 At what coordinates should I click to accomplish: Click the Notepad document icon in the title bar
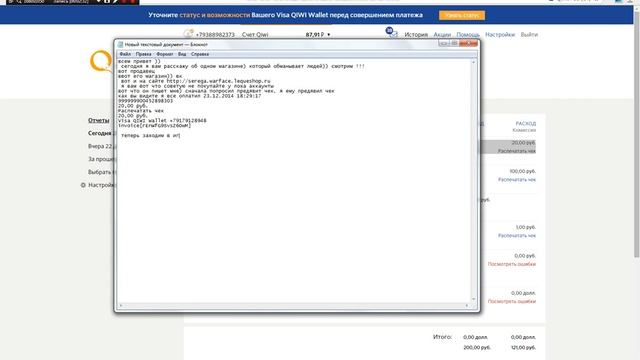(120, 44)
